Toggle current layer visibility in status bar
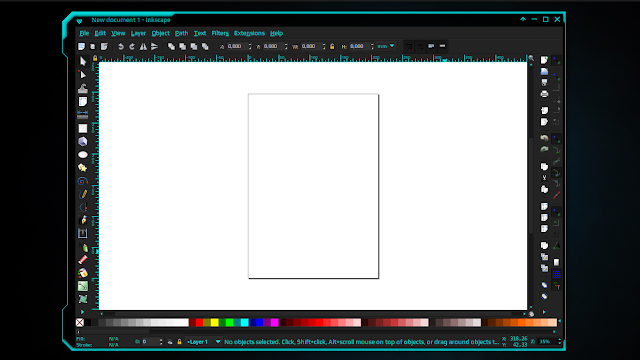This screenshot has width=640, height=360. point(170,342)
